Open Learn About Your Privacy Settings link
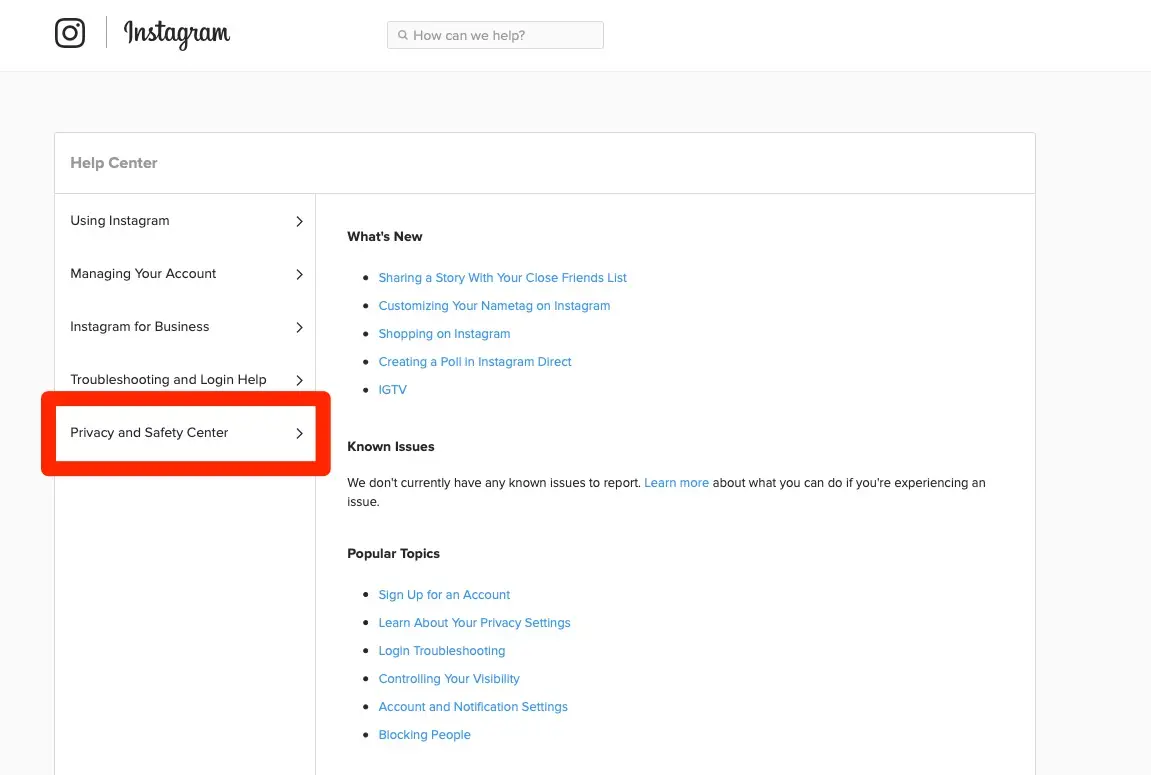 click(474, 622)
